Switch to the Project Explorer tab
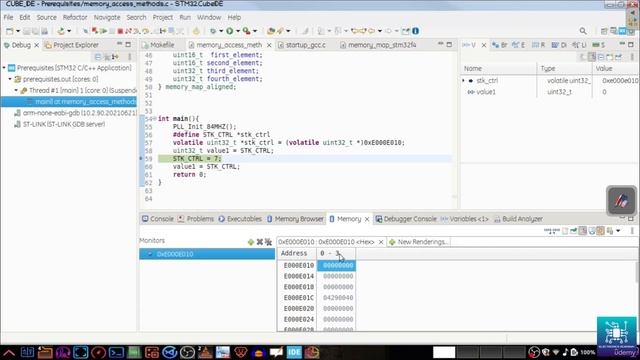This screenshot has width=640, height=360. point(72,45)
